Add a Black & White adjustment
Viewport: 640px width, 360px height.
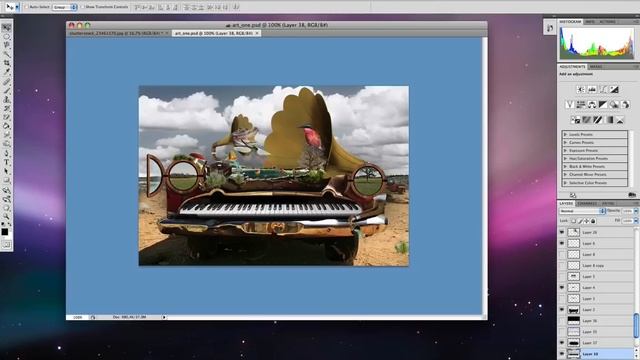[603, 105]
